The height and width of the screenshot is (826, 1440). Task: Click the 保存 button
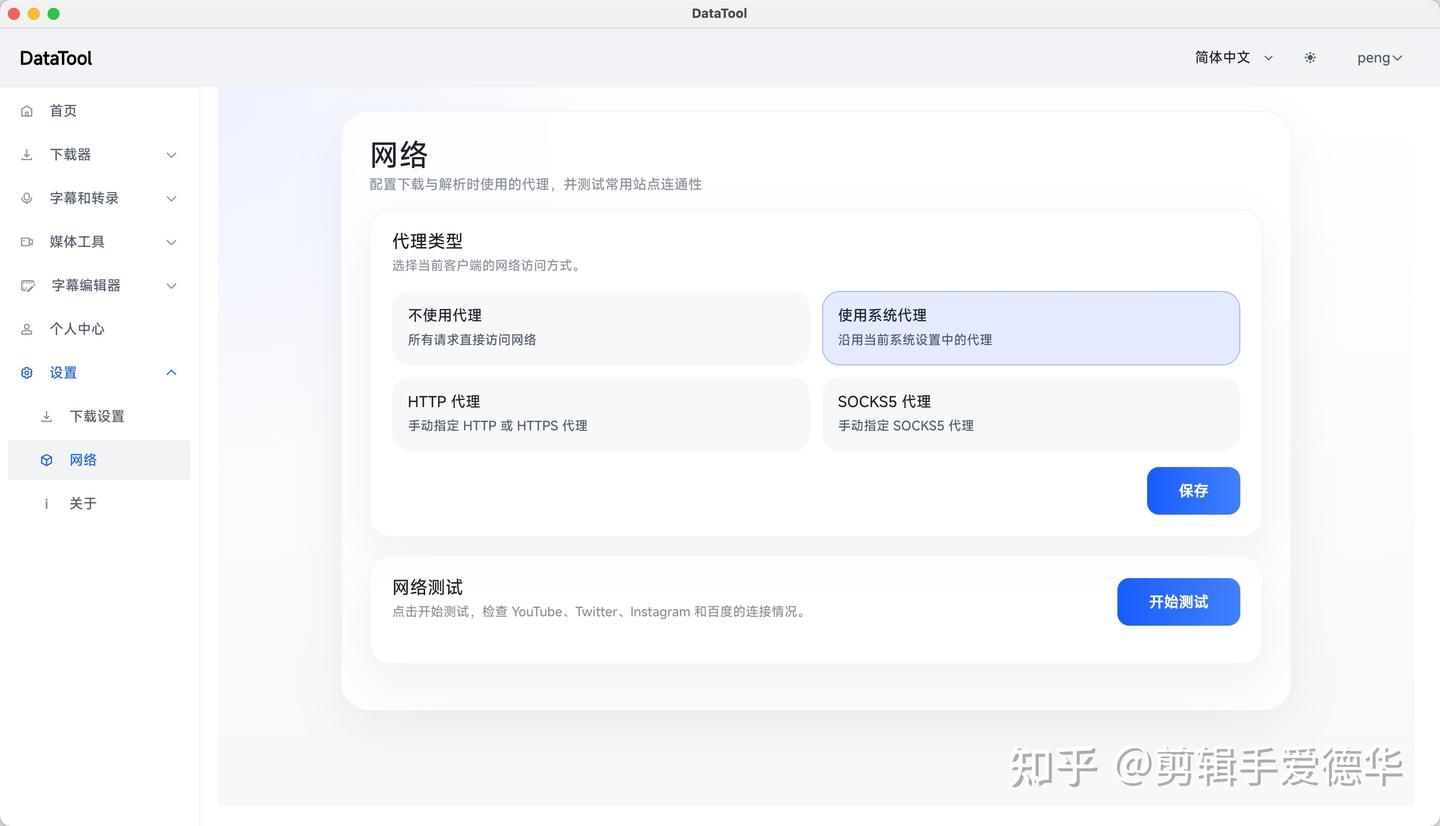pos(1193,491)
